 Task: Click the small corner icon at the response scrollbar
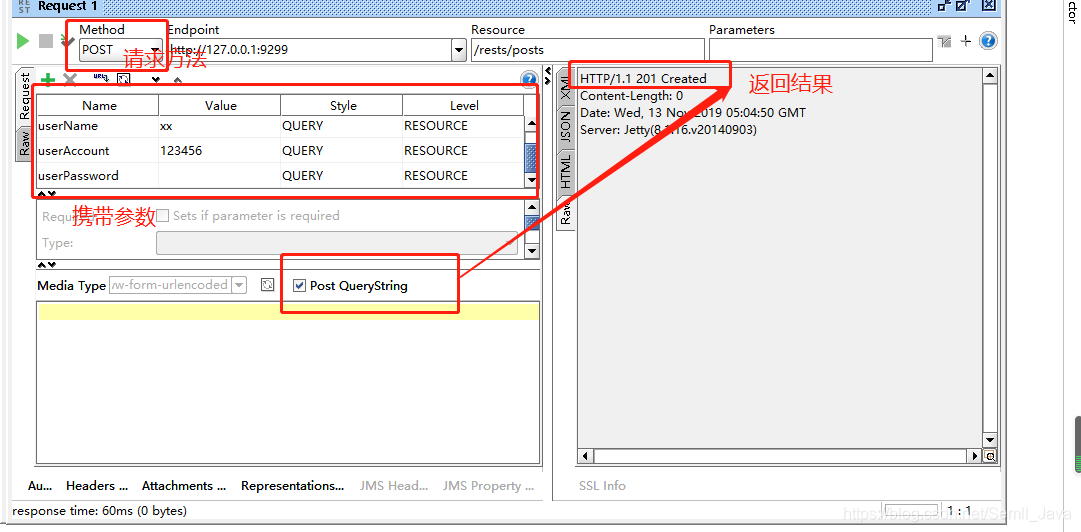pos(990,456)
